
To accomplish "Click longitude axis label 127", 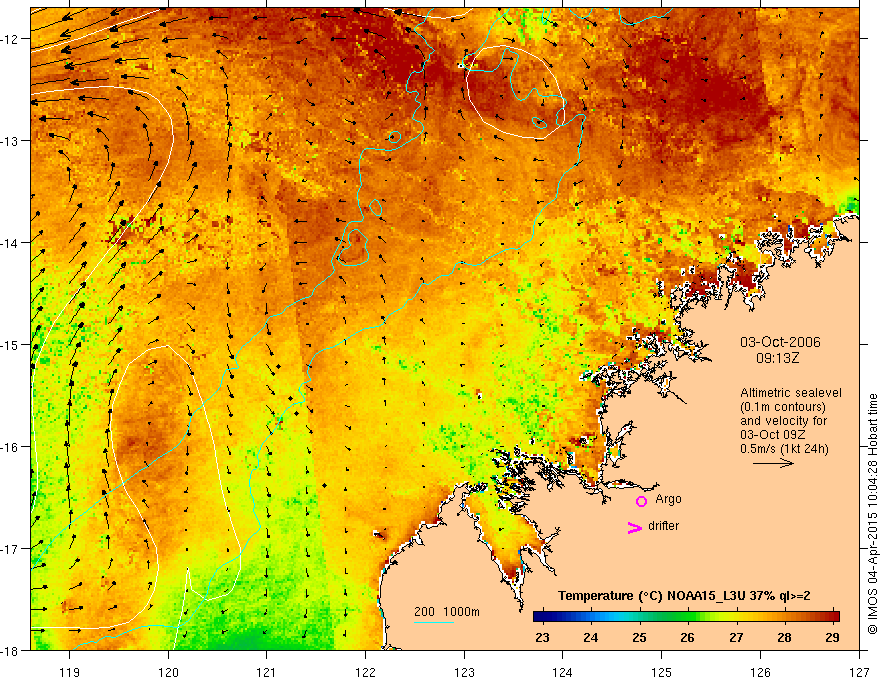I will pyautogui.click(x=859, y=672).
